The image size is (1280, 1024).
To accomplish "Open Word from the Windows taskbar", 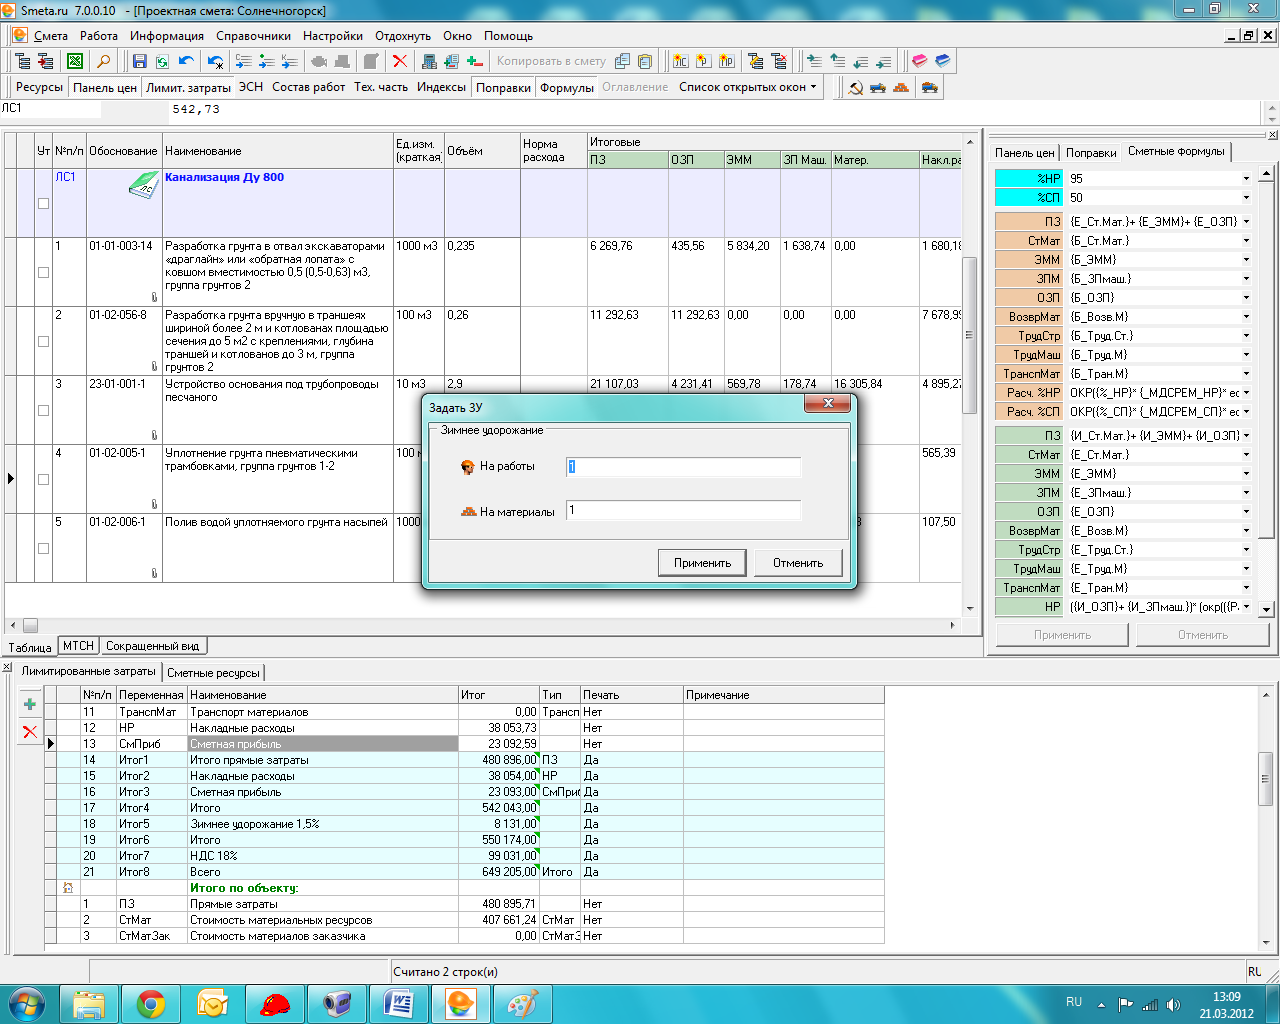I will [x=399, y=1003].
